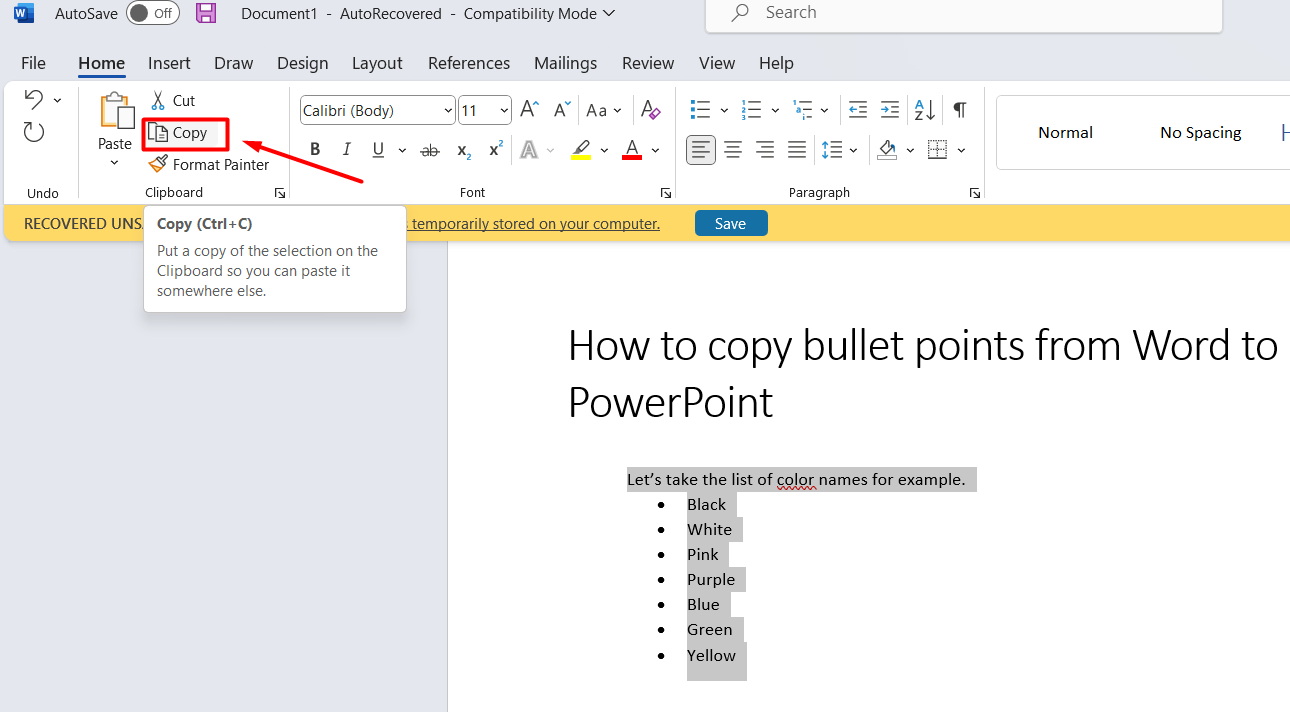Open the font size 11 dropdown
Image resolution: width=1290 pixels, height=712 pixels.
pyautogui.click(x=504, y=110)
